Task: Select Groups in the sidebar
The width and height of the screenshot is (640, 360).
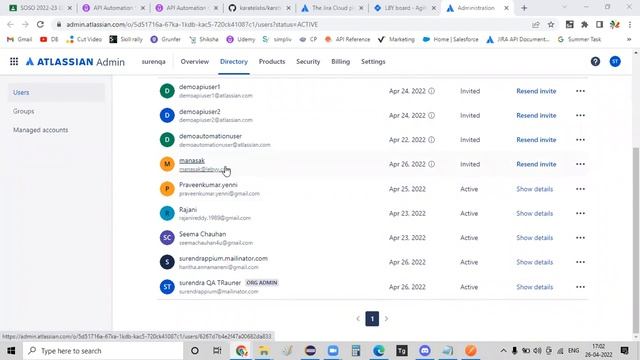Action: [x=24, y=111]
